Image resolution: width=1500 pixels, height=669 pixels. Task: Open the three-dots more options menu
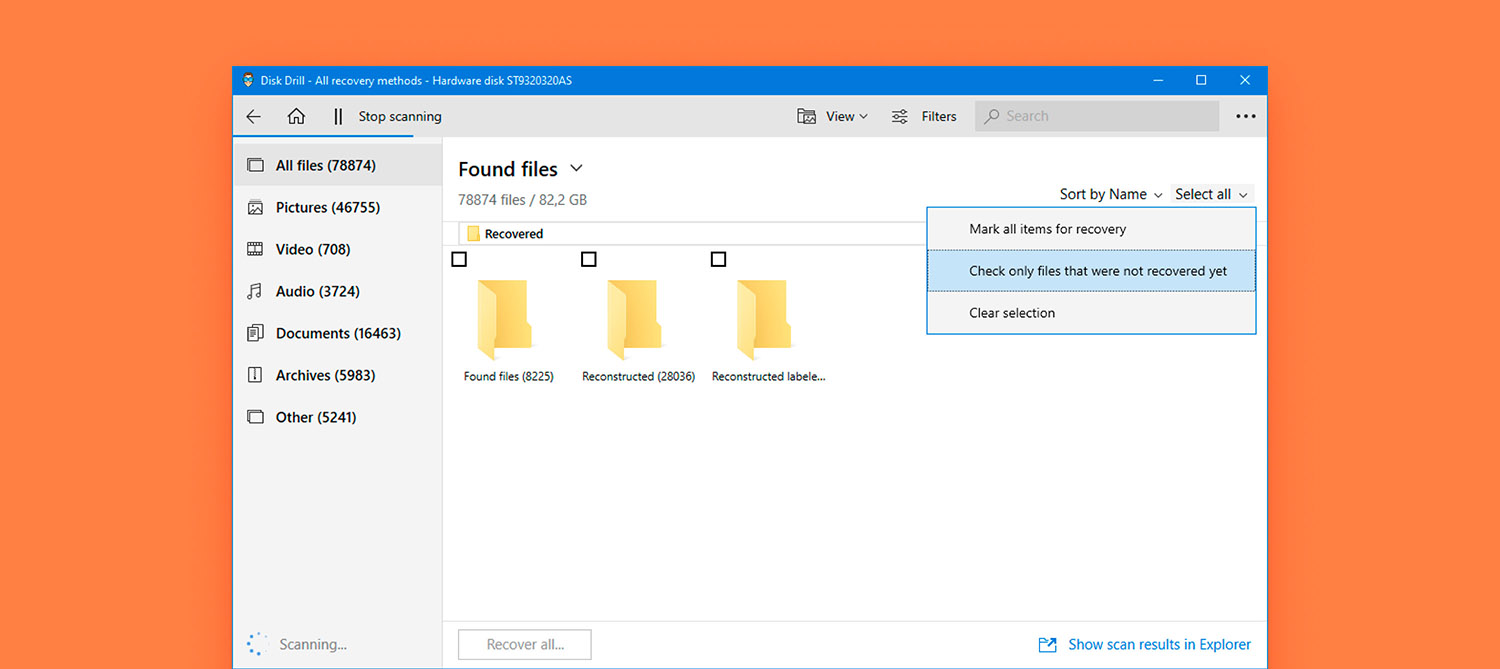[1245, 117]
